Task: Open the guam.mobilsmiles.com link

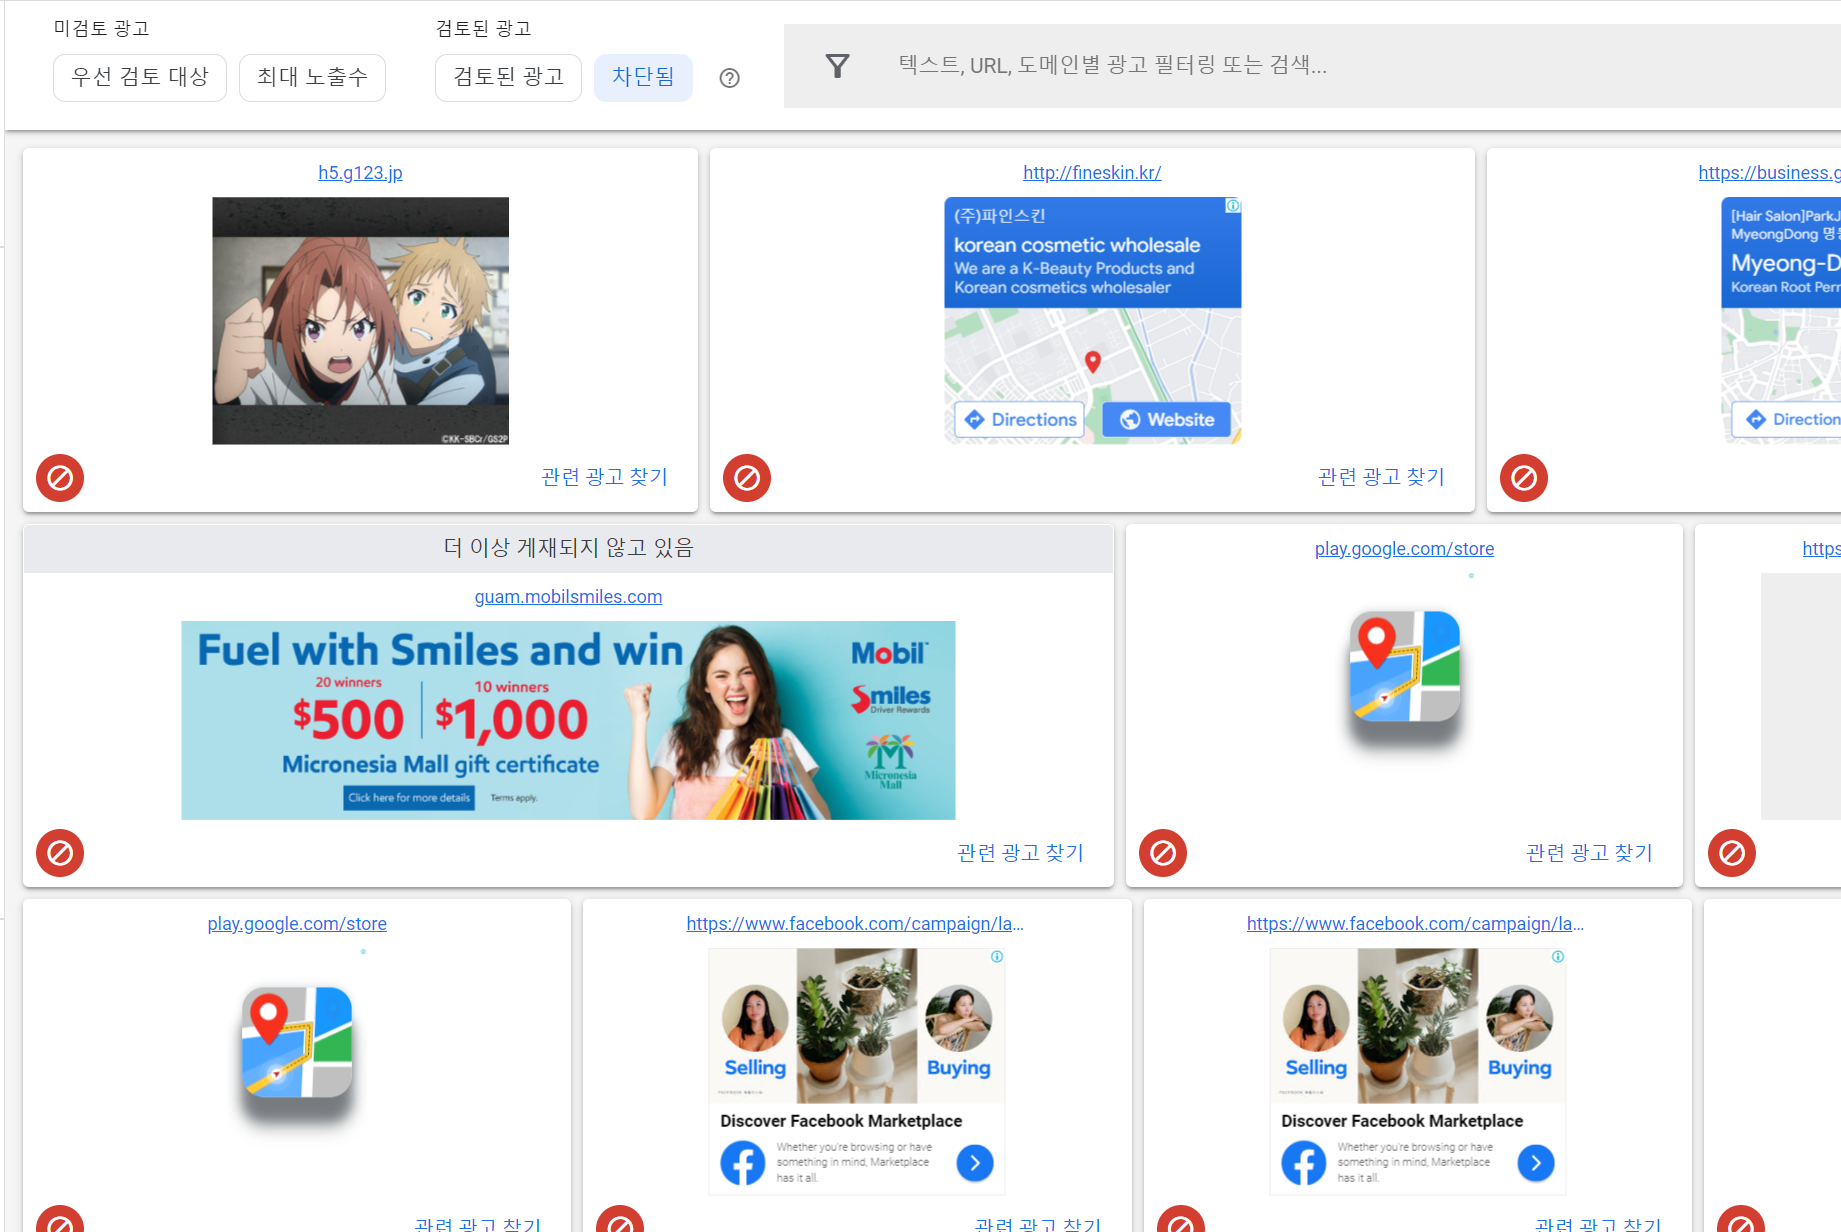Action: click(x=568, y=597)
